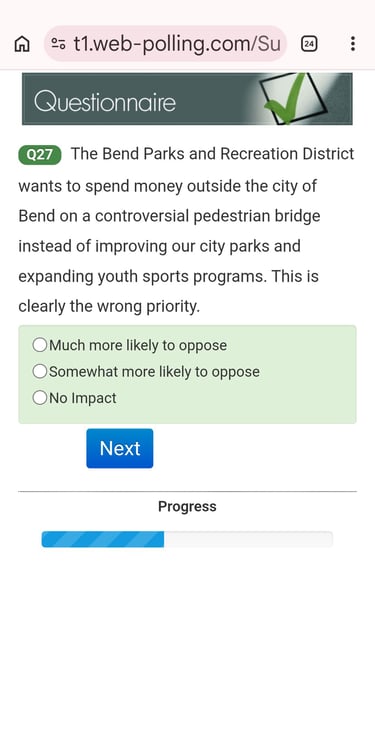Open the three-dot browser menu

[x=353, y=44]
